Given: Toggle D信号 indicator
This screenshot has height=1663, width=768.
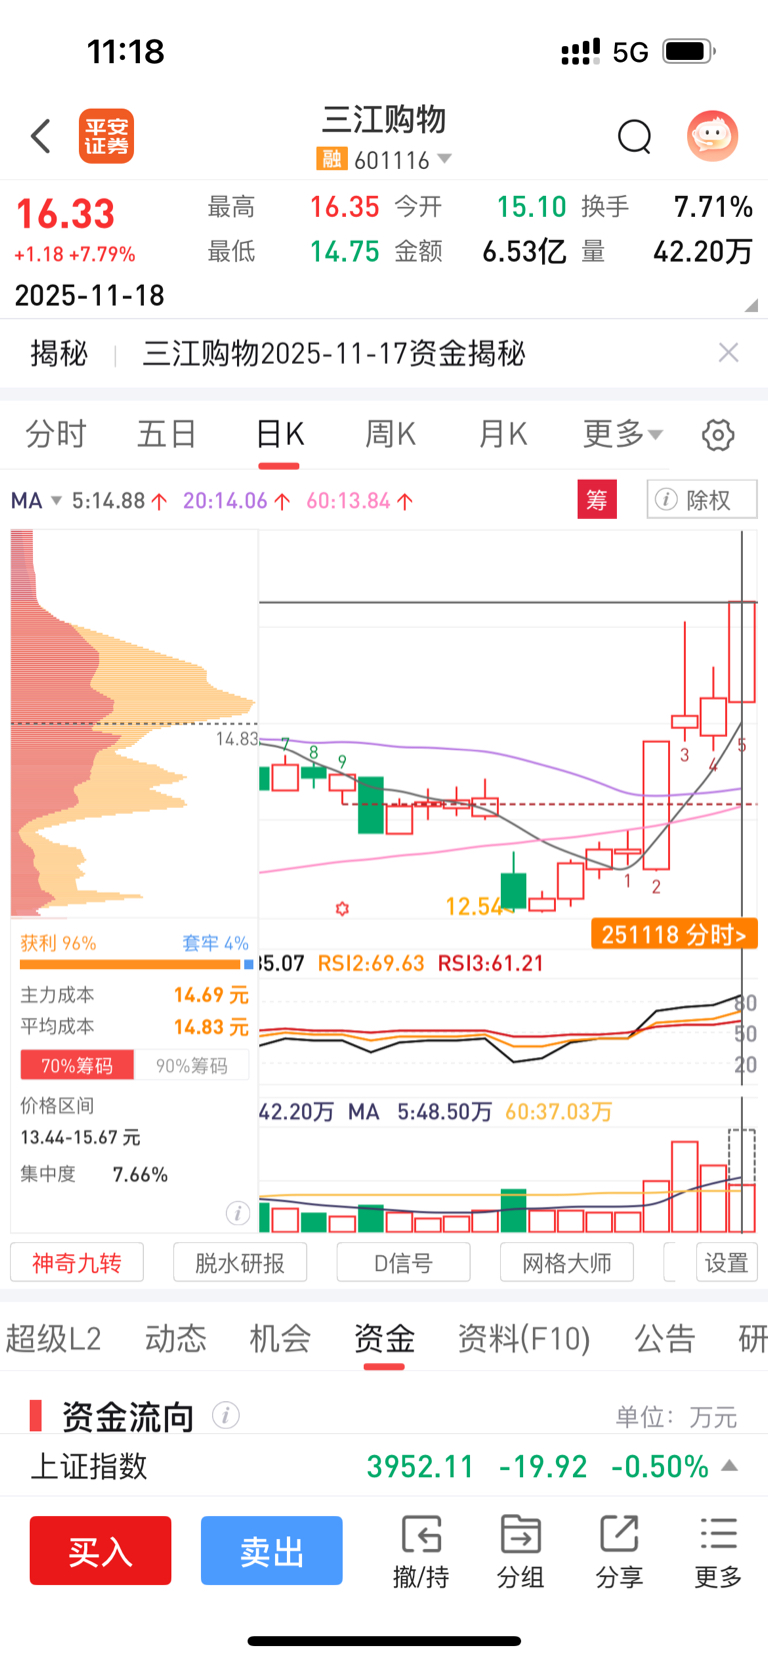Looking at the screenshot, I should pyautogui.click(x=403, y=1263).
